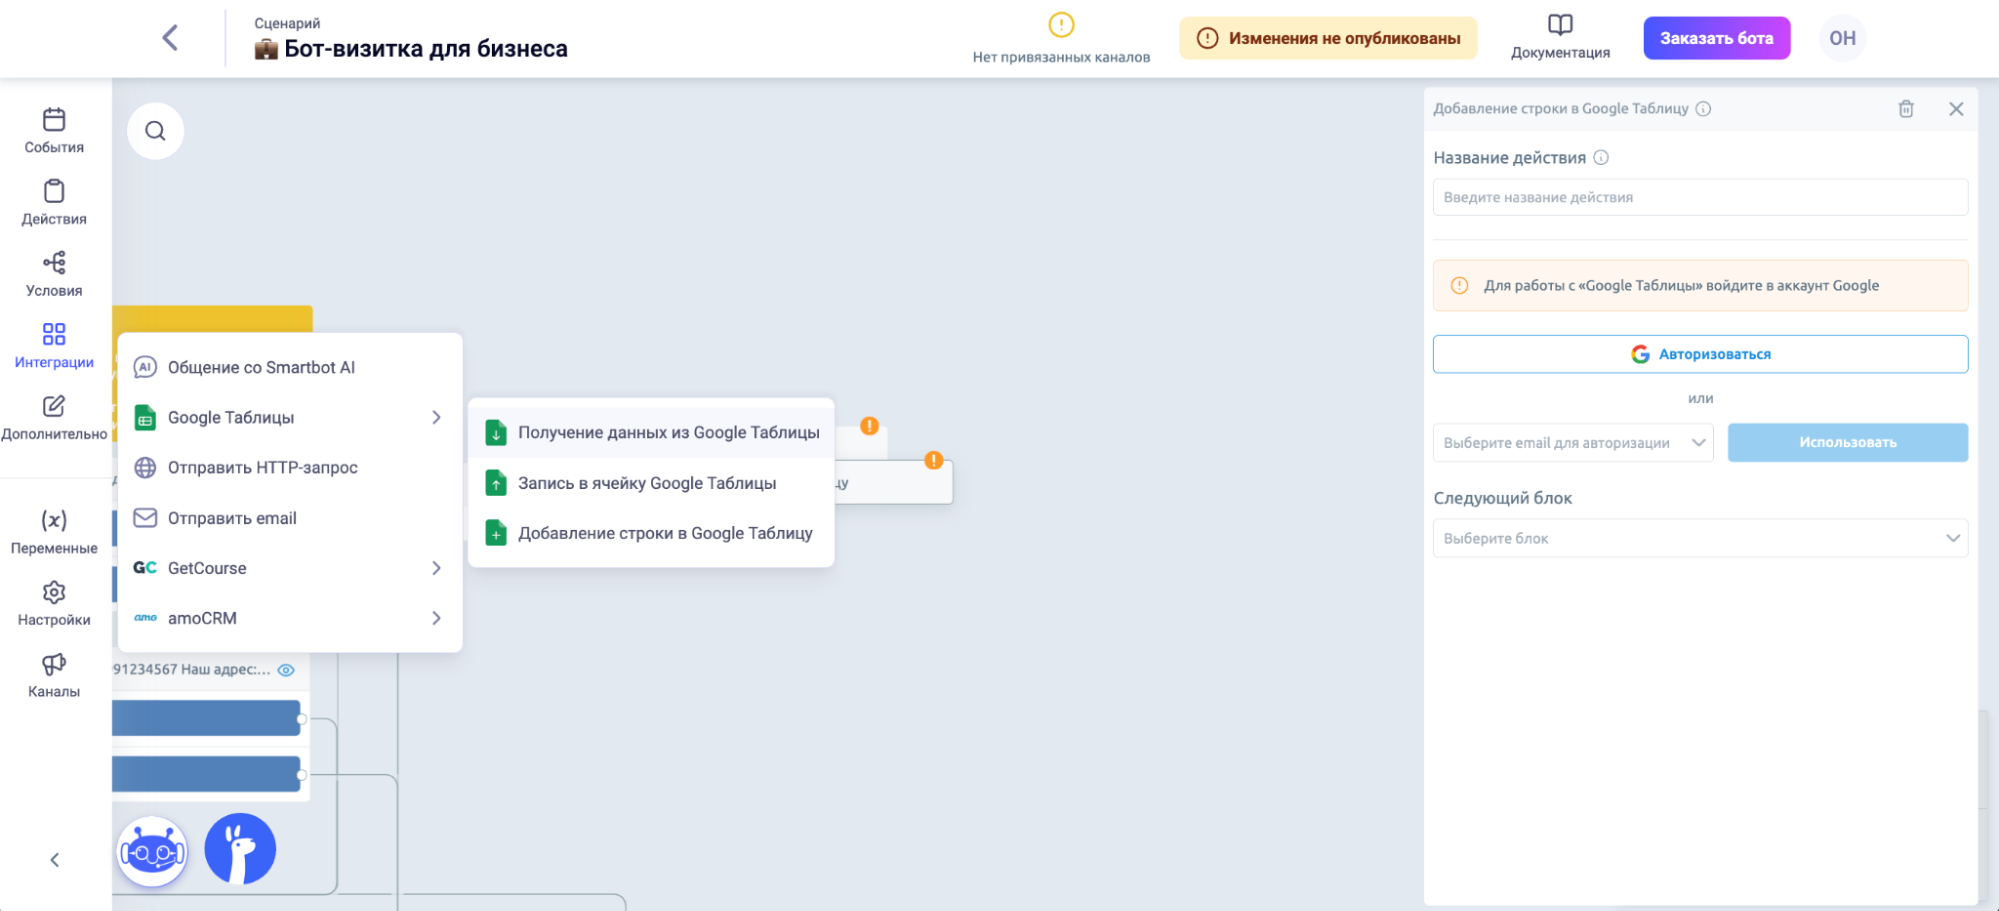Open the Выберите блок dropdown
This screenshot has height=911, width=1999.
[1700, 538]
